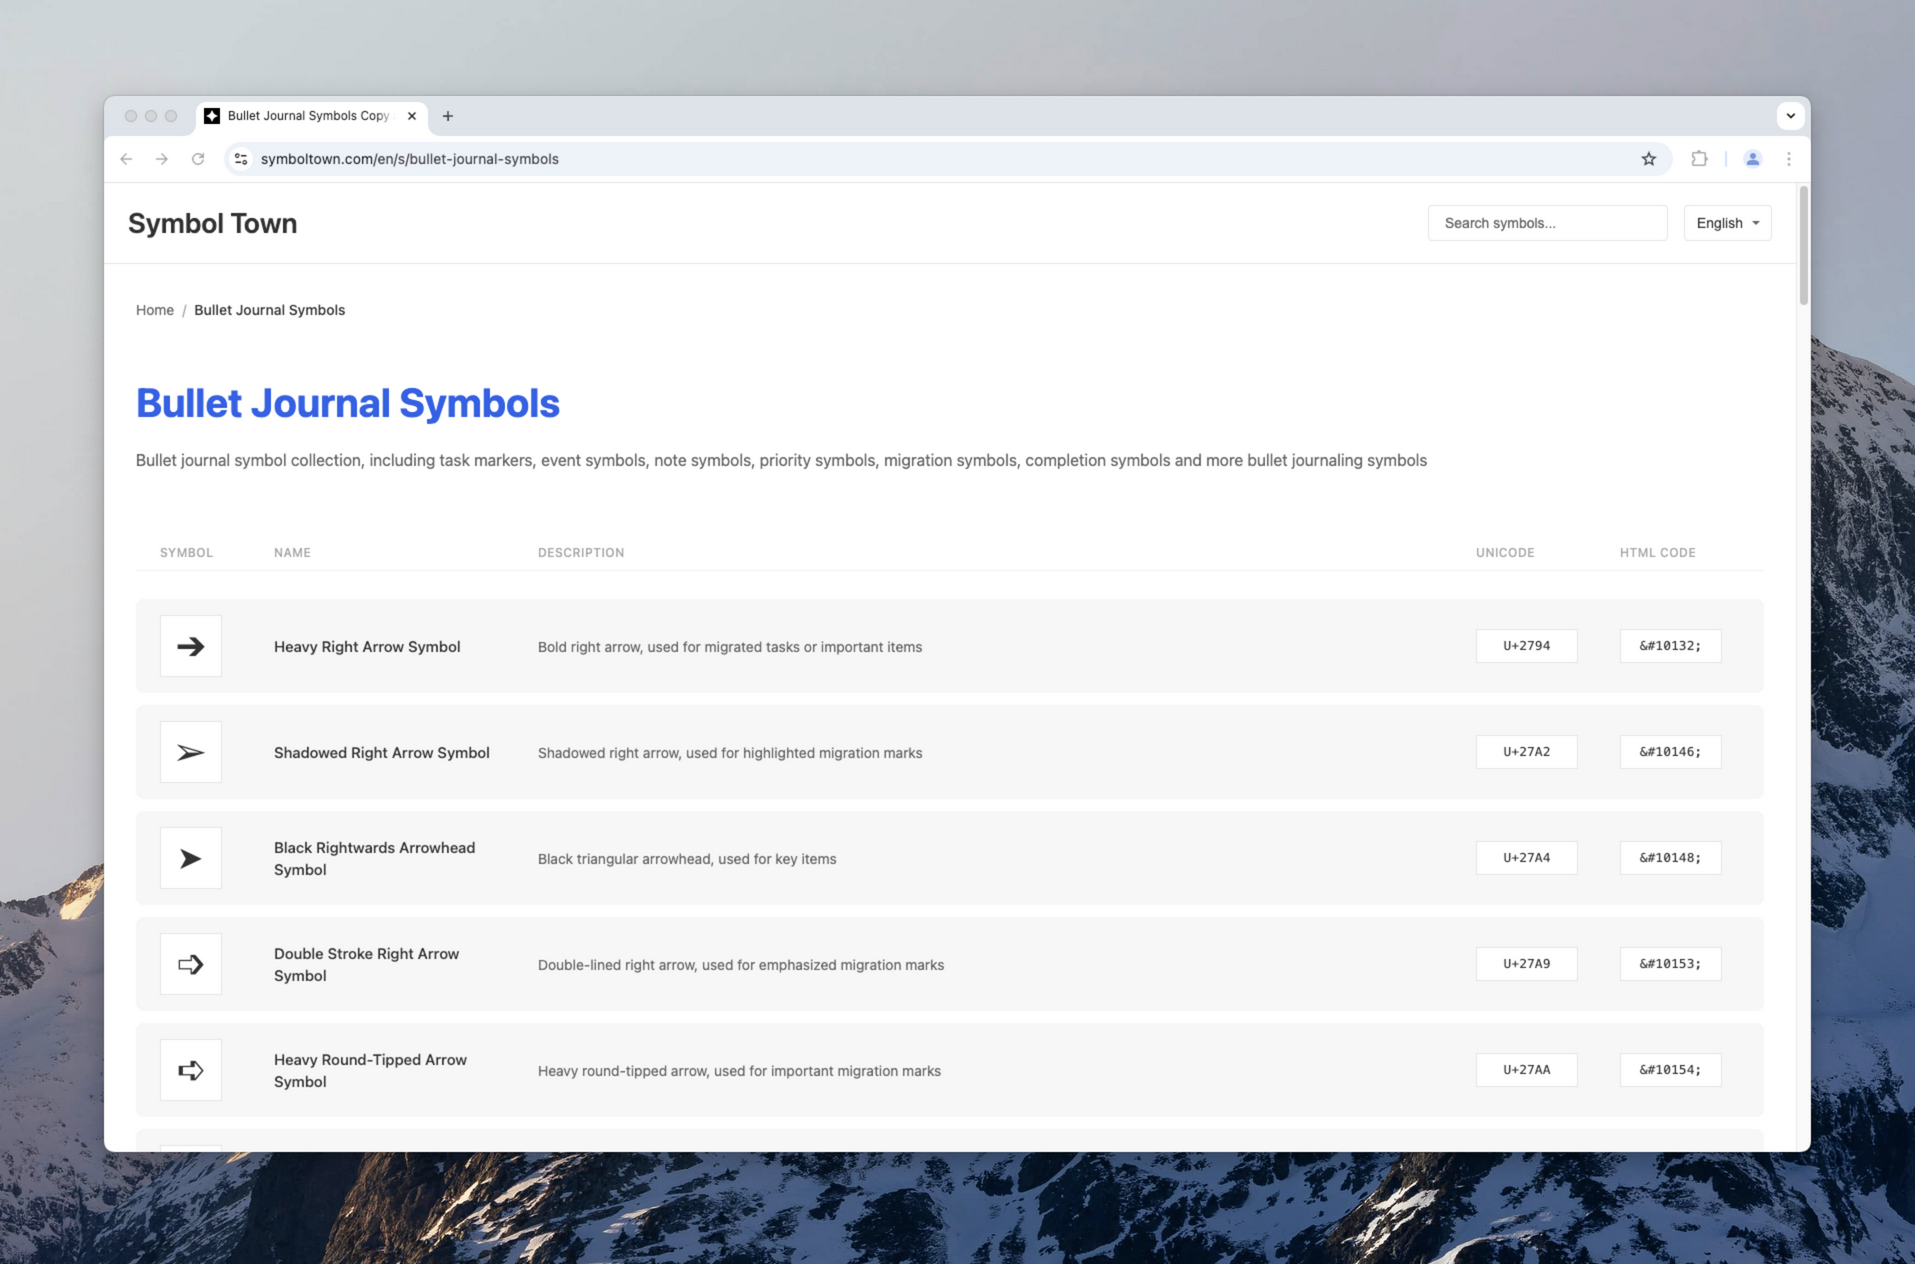1915x1264 pixels.
Task: Click the Heavy Round-Tipped Arrow symbol box
Action: point(190,1070)
